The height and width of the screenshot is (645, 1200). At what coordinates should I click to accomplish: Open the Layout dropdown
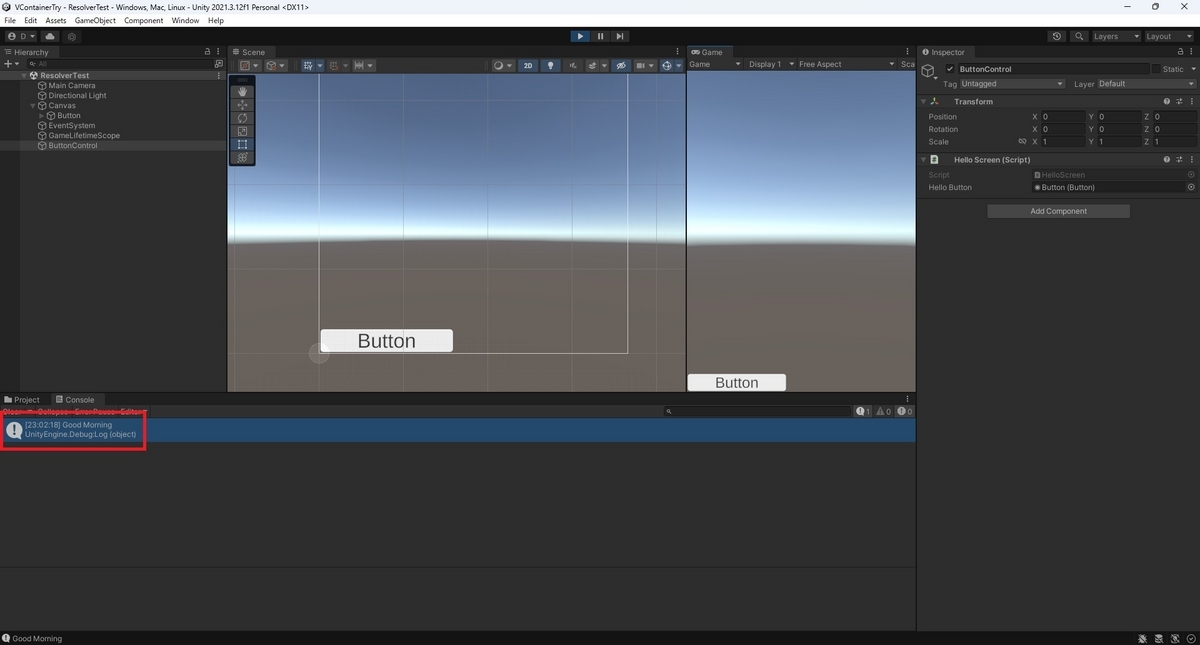click(x=1168, y=36)
